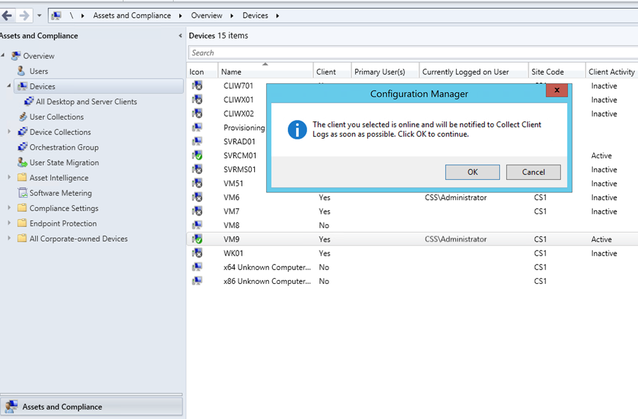The height and width of the screenshot is (419, 638).
Task: Select the VM7 device name
Action: pos(232,212)
